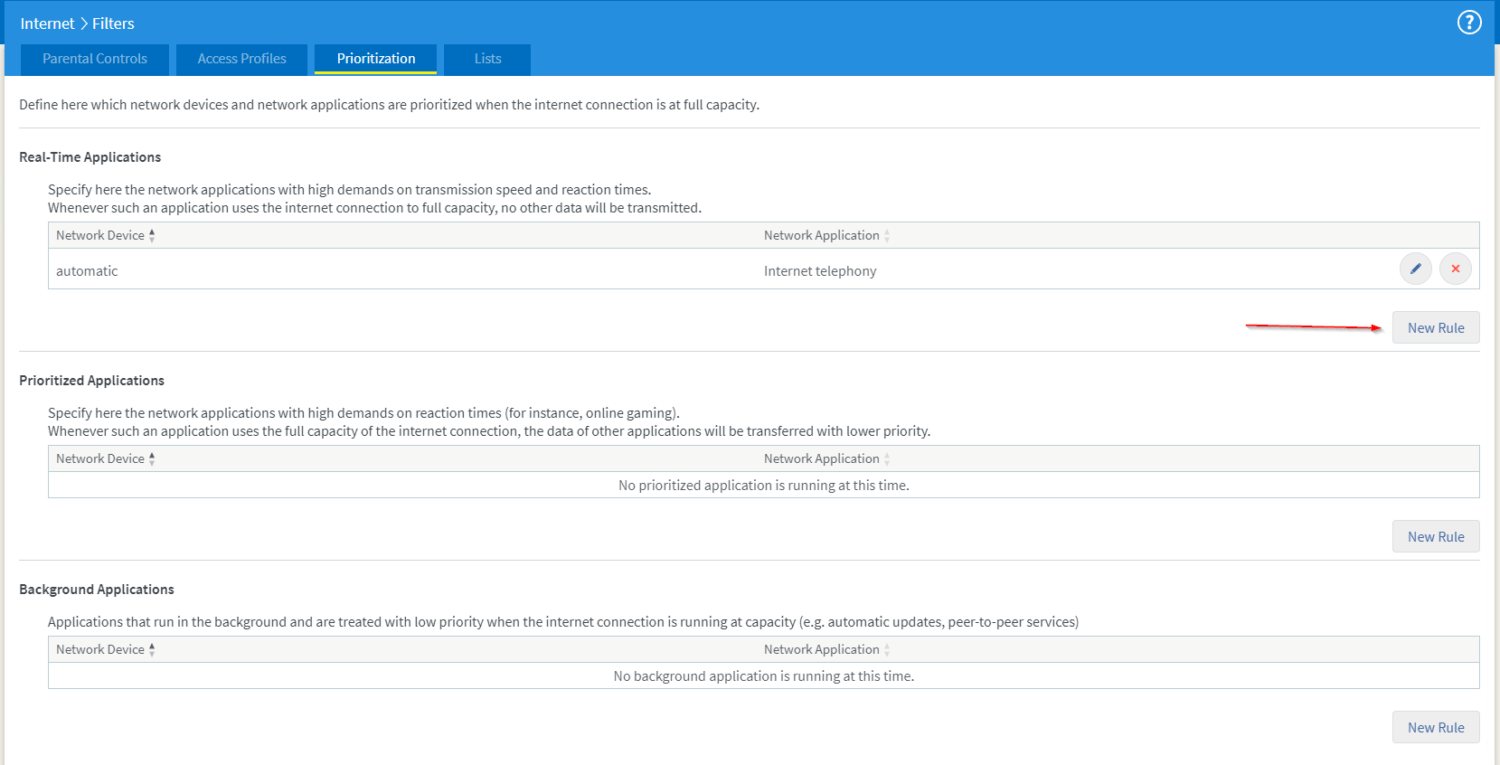Sort Prioritized Applications by Network Application
This screenshot has height=765, width=1500.
click(886, 457)
